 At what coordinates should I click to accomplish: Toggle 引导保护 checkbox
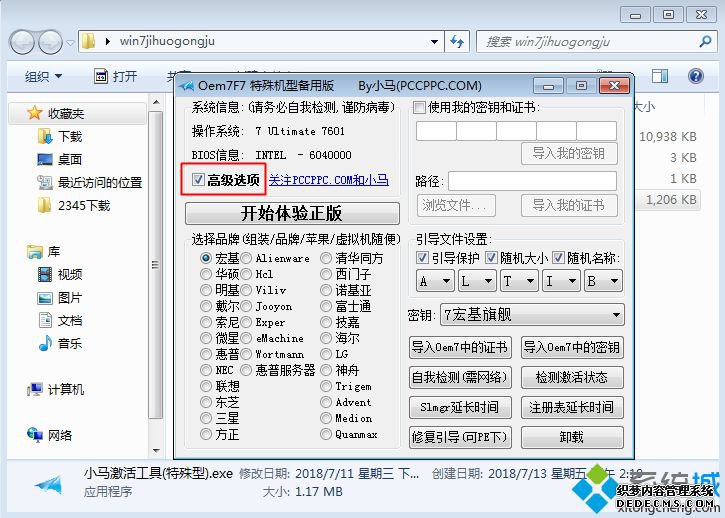[x=422, y=258]
